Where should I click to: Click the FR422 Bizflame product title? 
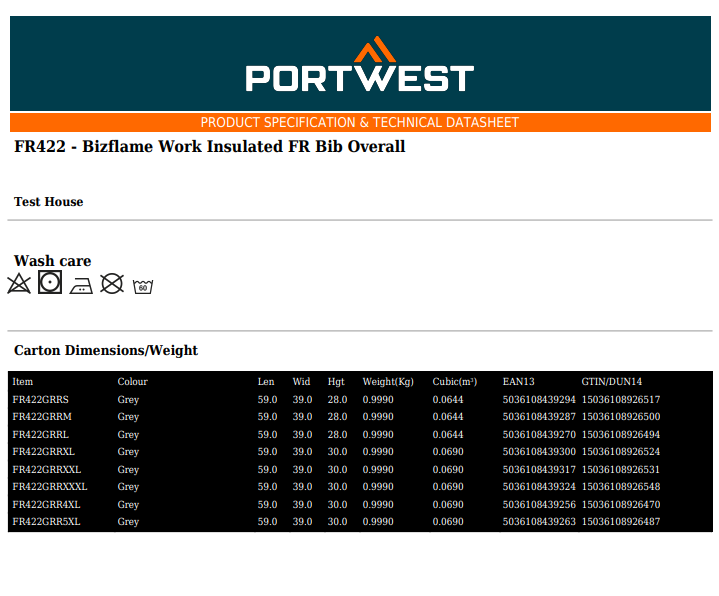point(210,147)
